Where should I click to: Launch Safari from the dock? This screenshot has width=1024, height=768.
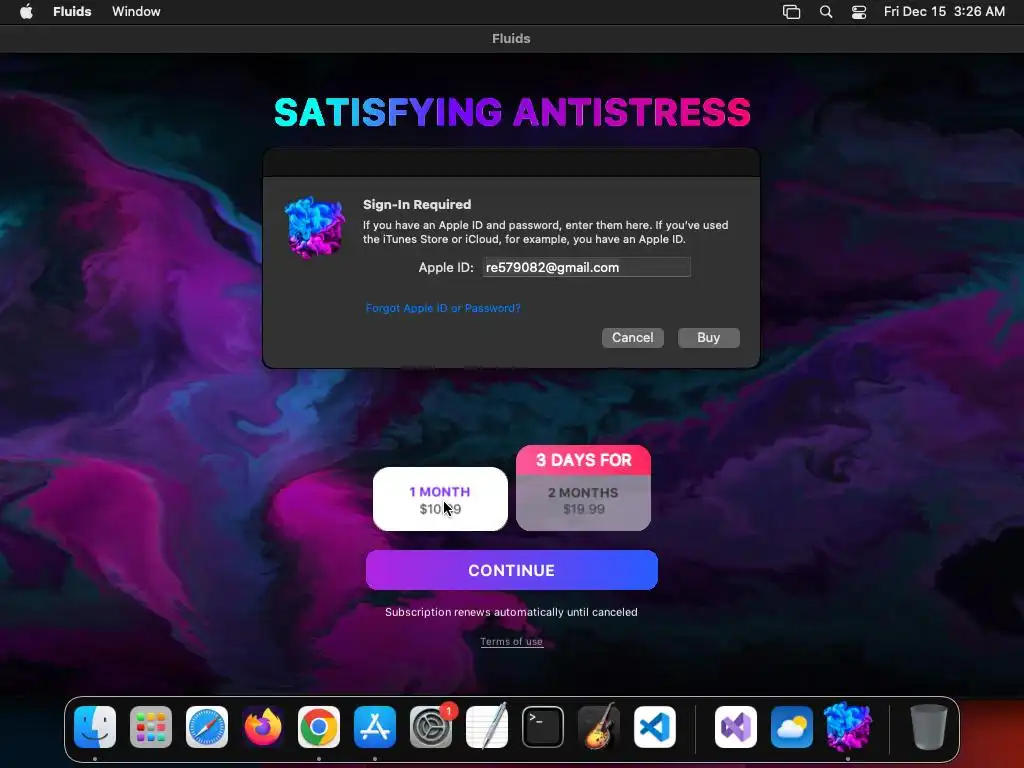pos(207,727)
